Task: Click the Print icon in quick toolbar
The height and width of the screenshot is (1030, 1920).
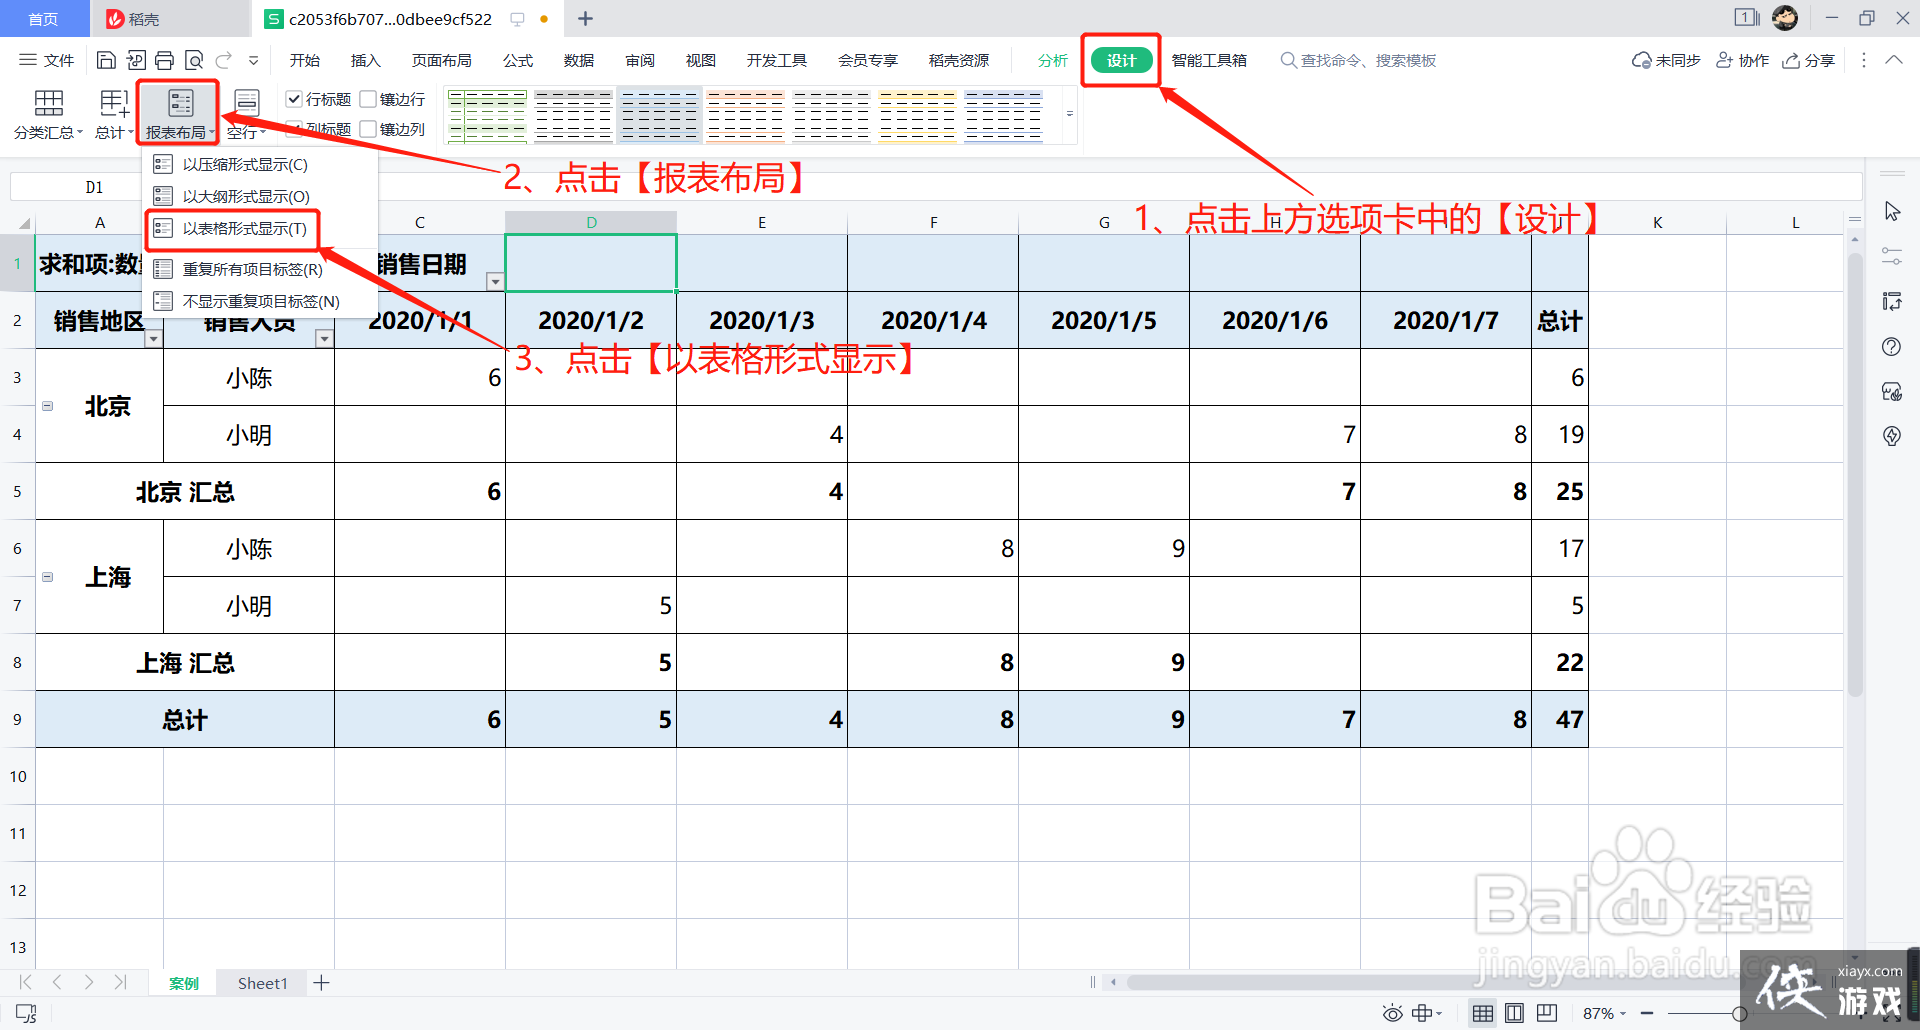Action: [x=165, y=60]
